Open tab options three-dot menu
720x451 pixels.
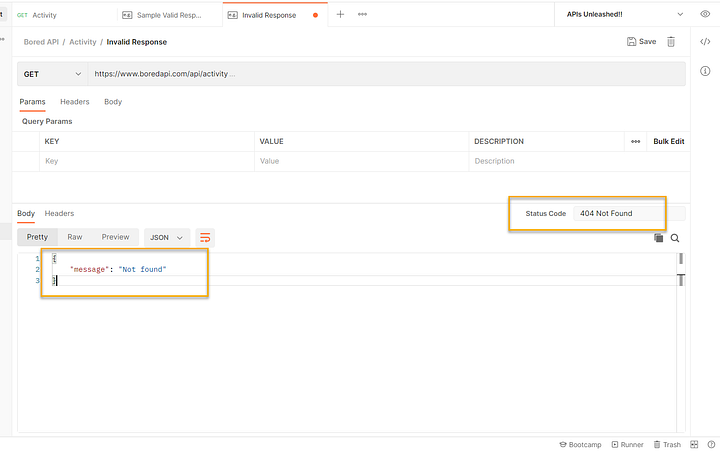coord(362,14)
